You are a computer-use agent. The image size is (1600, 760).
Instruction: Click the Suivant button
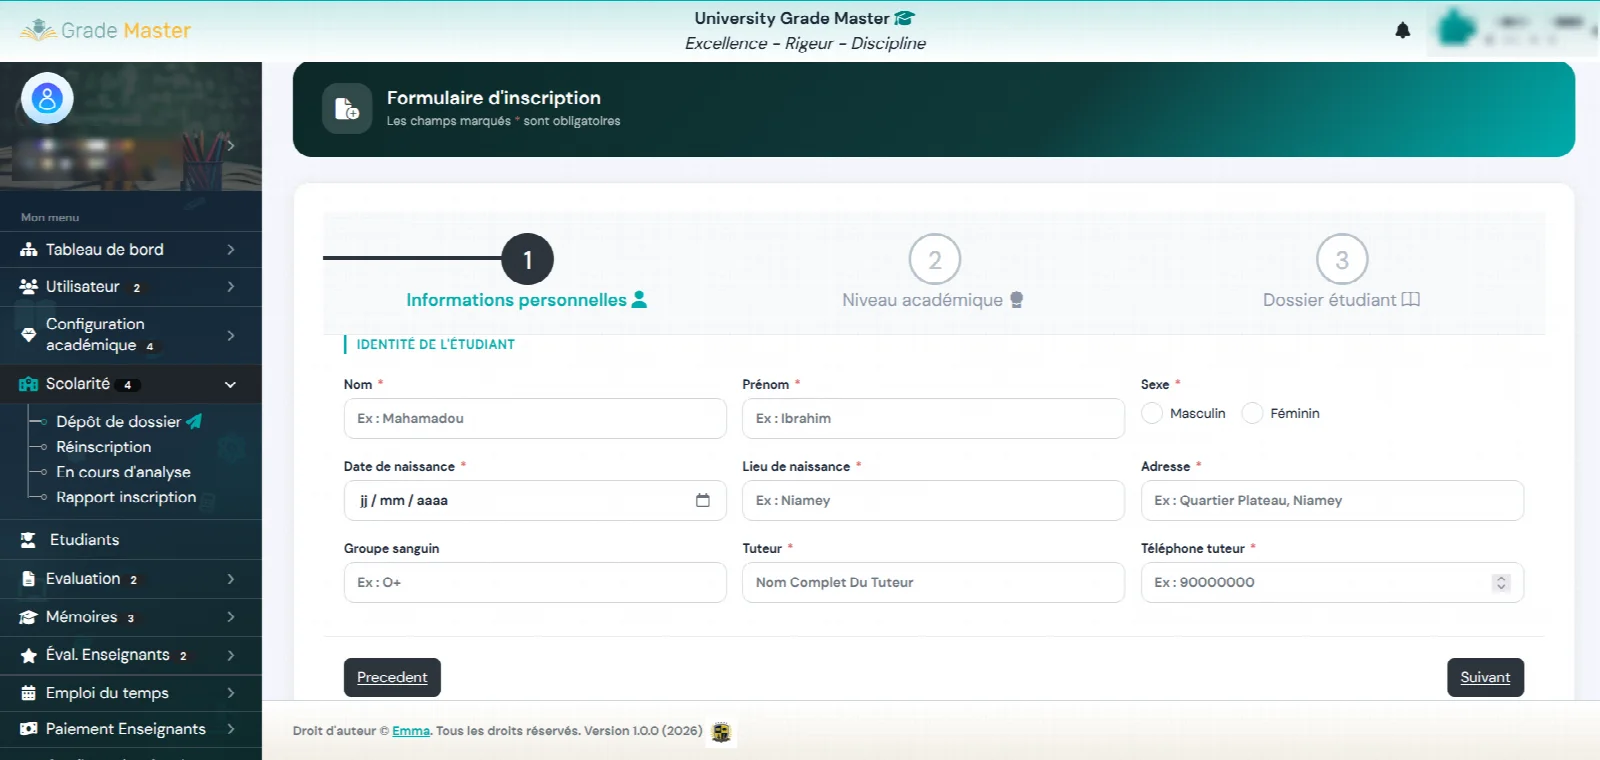point(1485,677)
